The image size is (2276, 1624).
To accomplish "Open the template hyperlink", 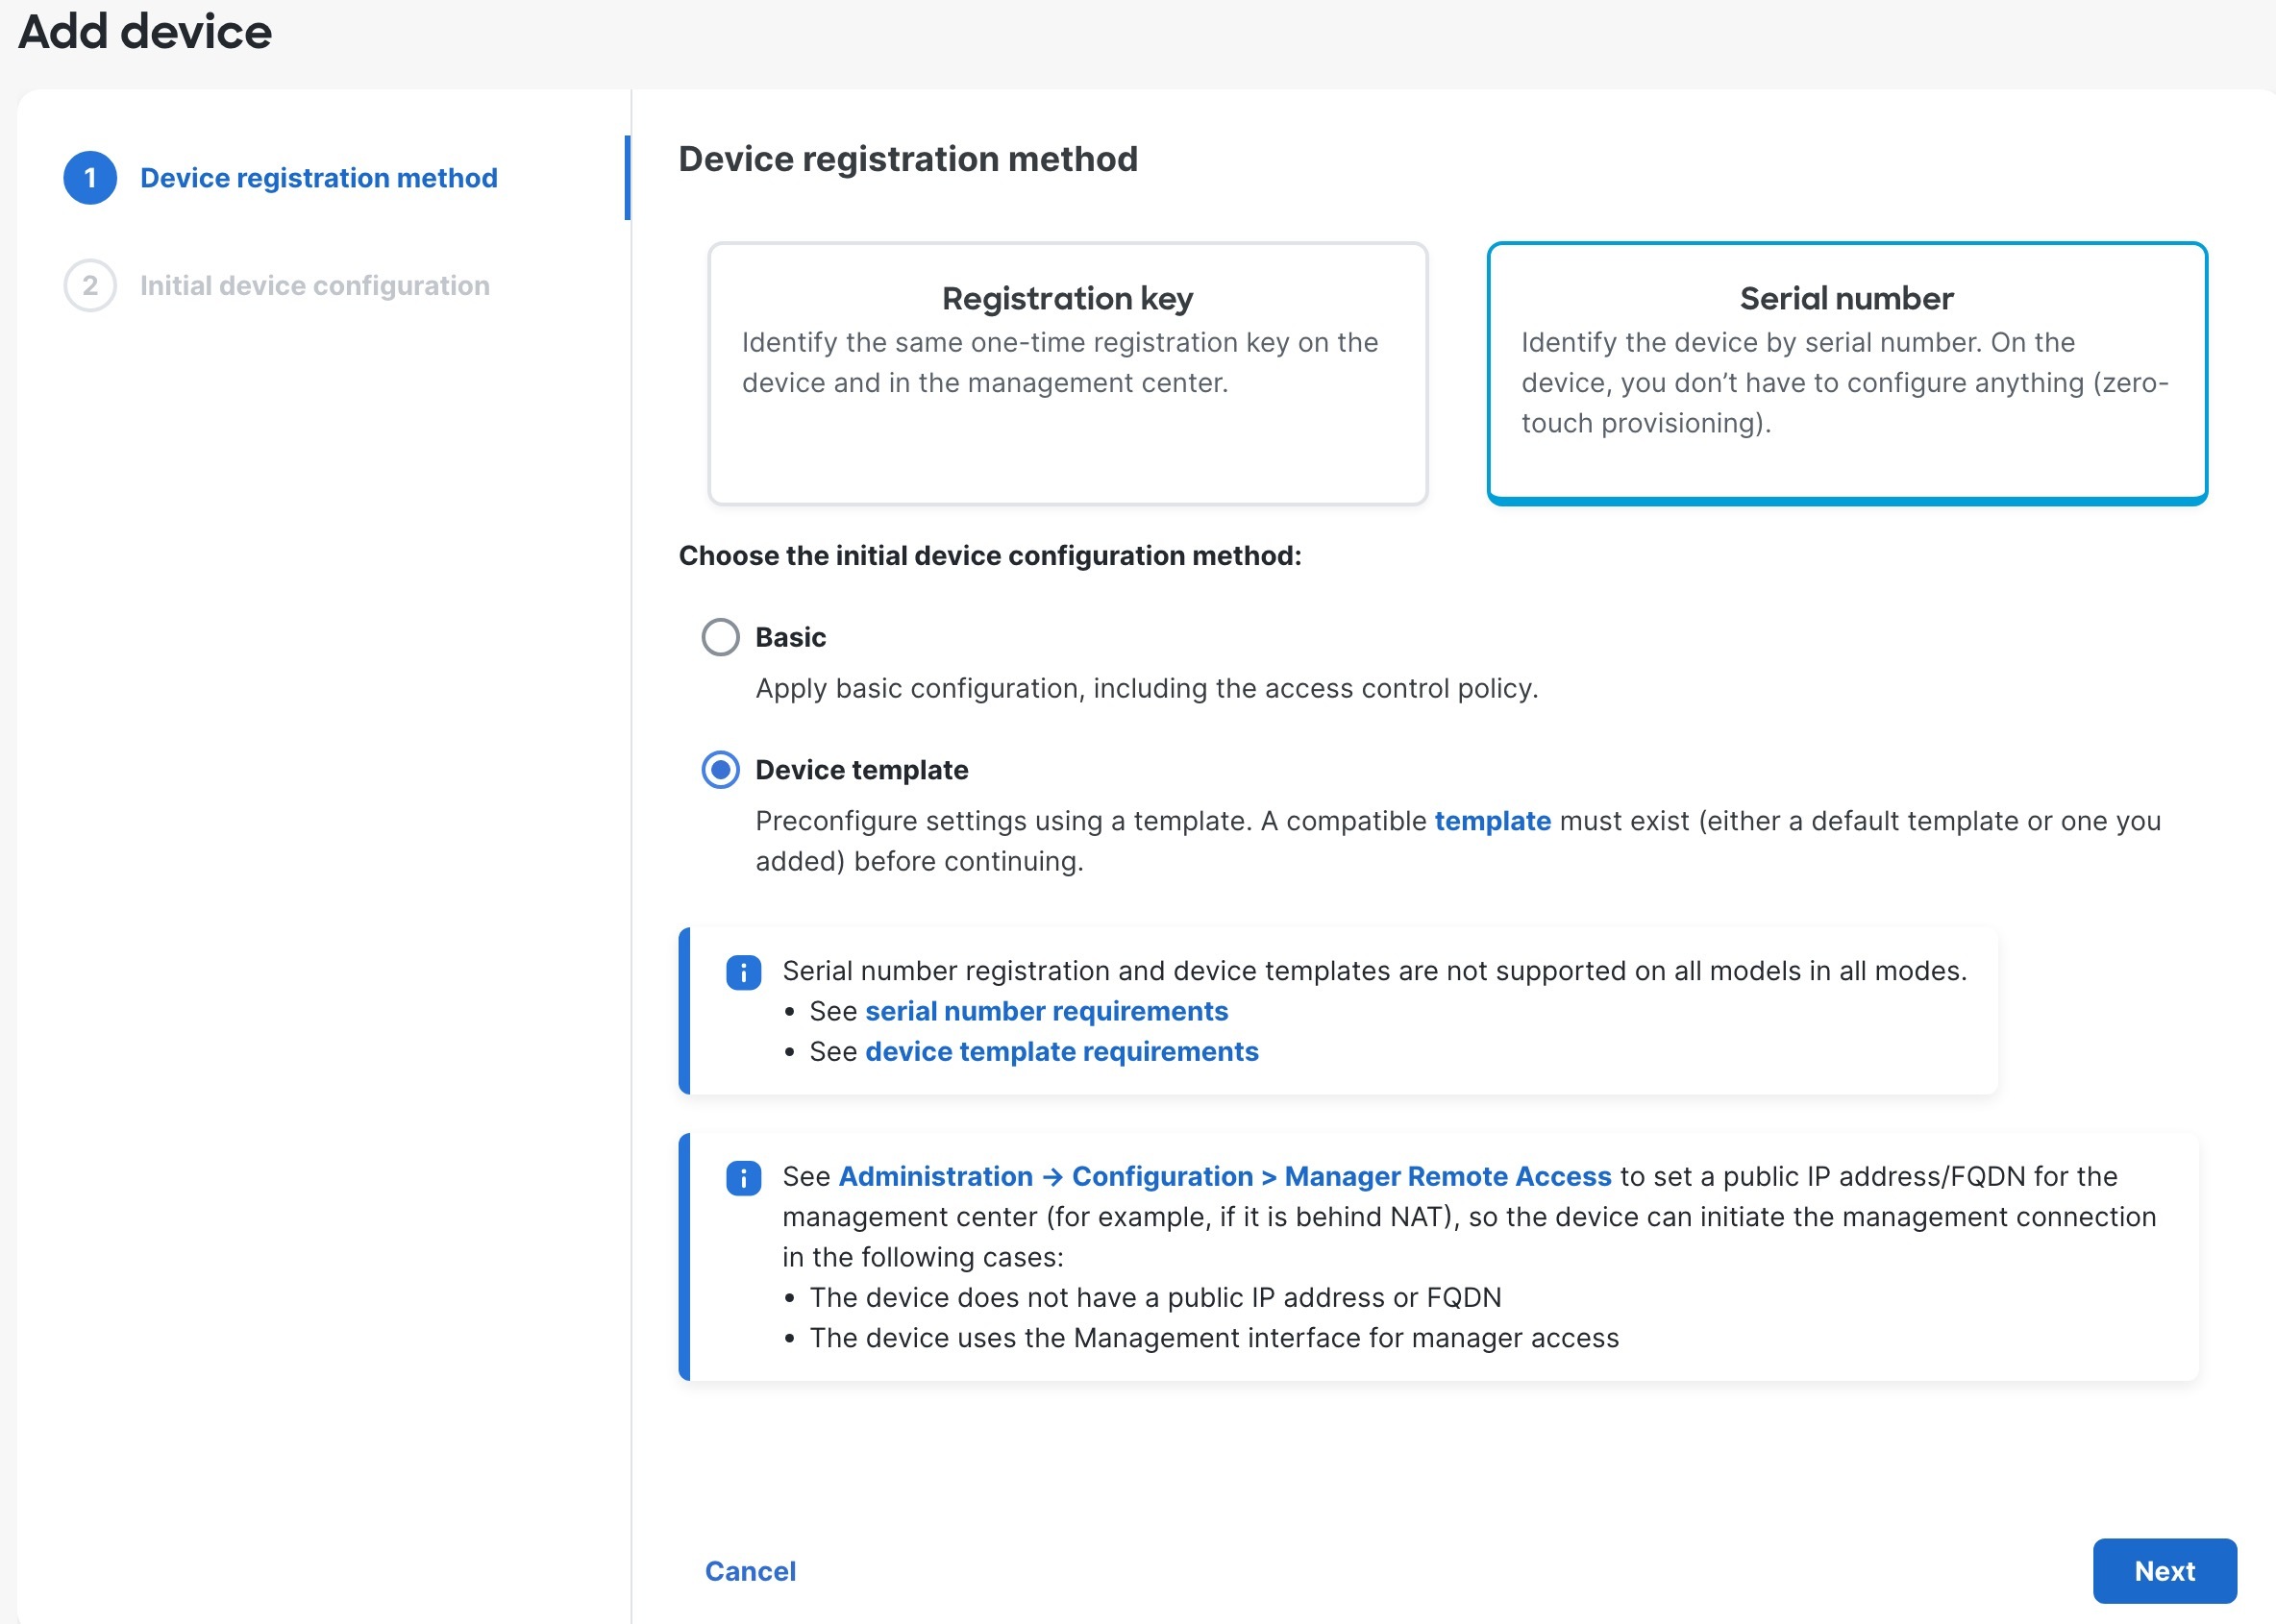I will tap(1493, 821).
